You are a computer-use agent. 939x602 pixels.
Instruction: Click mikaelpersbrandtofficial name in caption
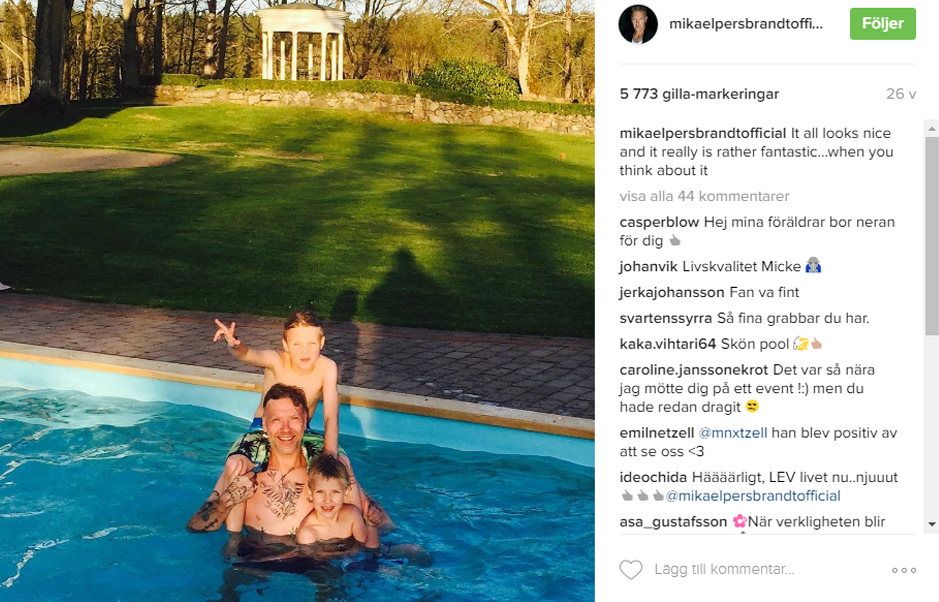click(702, 134)
